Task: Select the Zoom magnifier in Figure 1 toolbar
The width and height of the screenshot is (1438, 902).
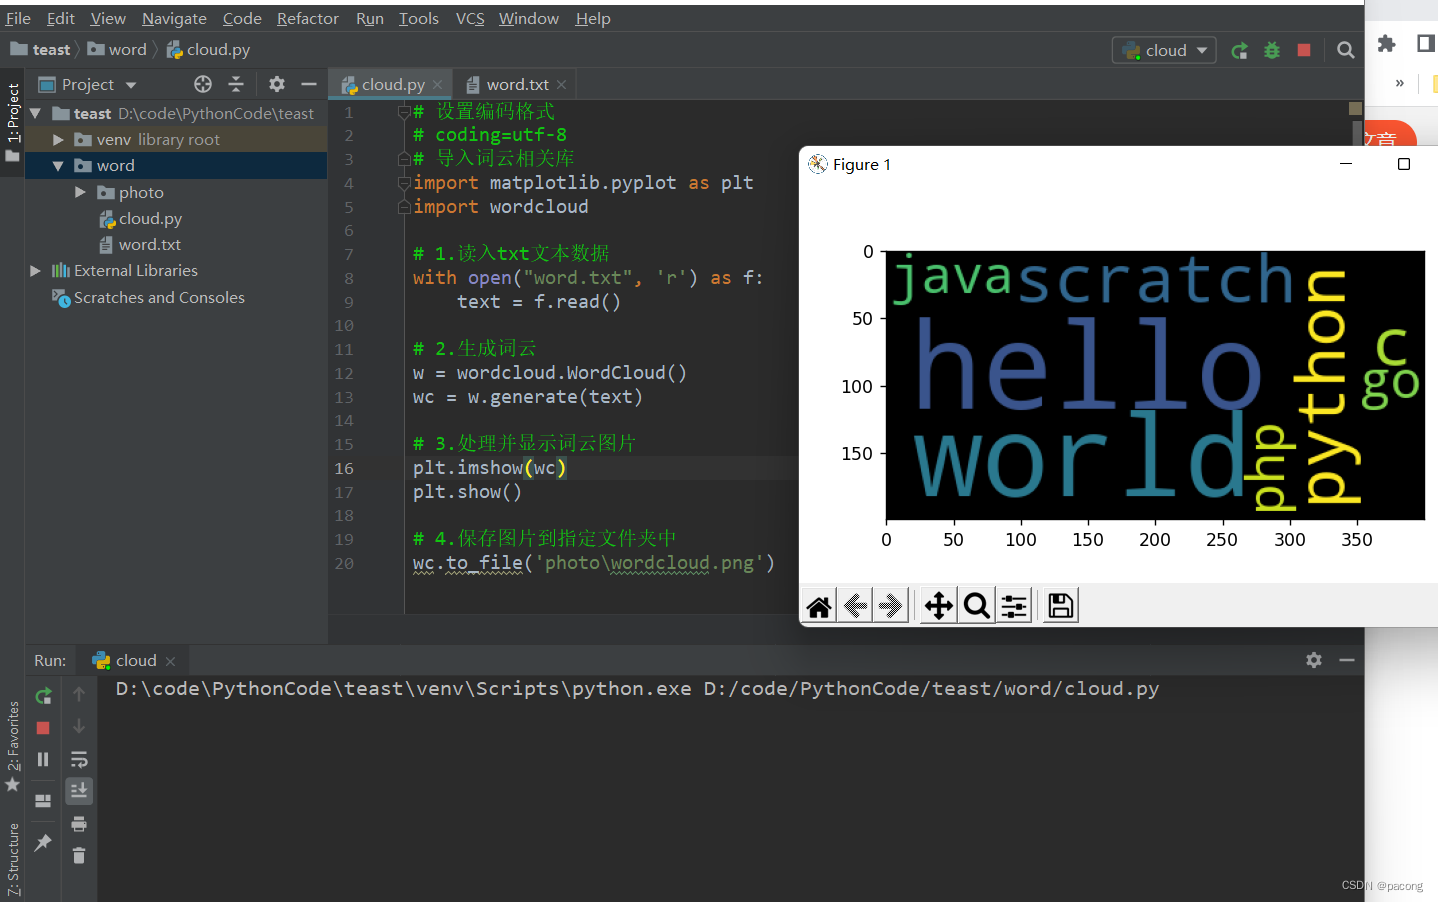Action: tap(976, 606)
